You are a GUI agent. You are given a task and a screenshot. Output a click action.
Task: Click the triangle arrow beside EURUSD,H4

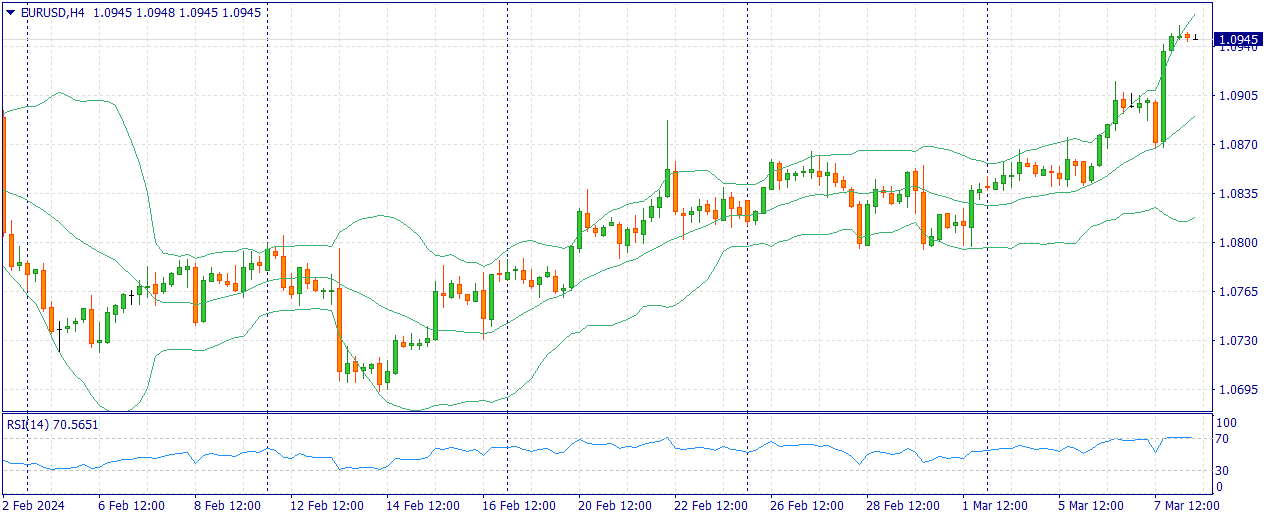(x=10, y=13)
